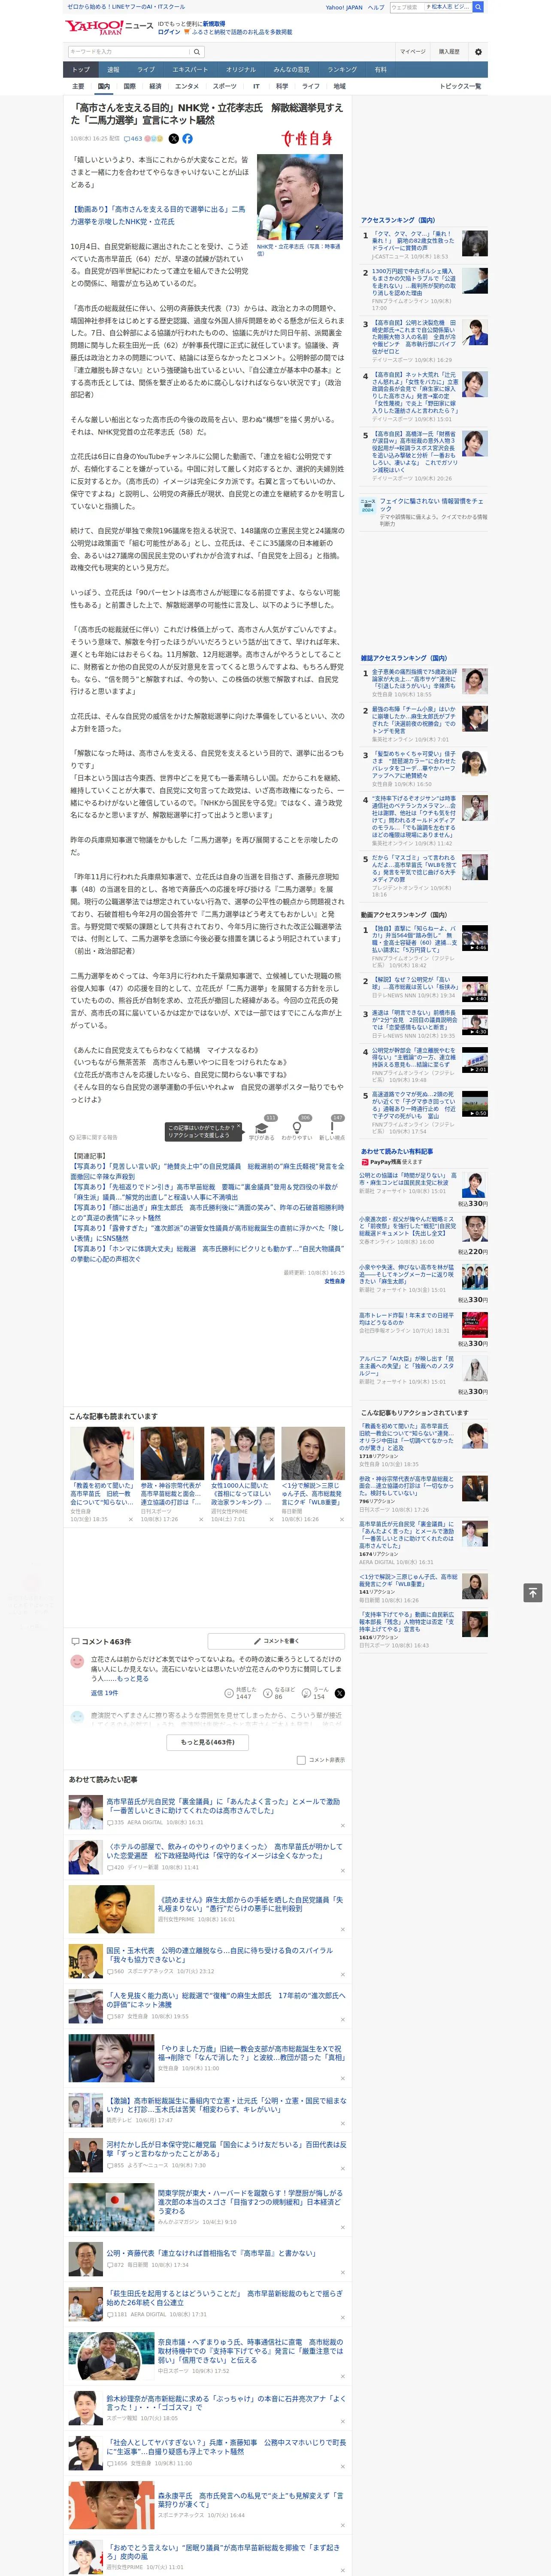The width and height of the screenshot is (551, 2576).
Task: Open the ランキング navigation tab
Action: [x=342, y=69]
